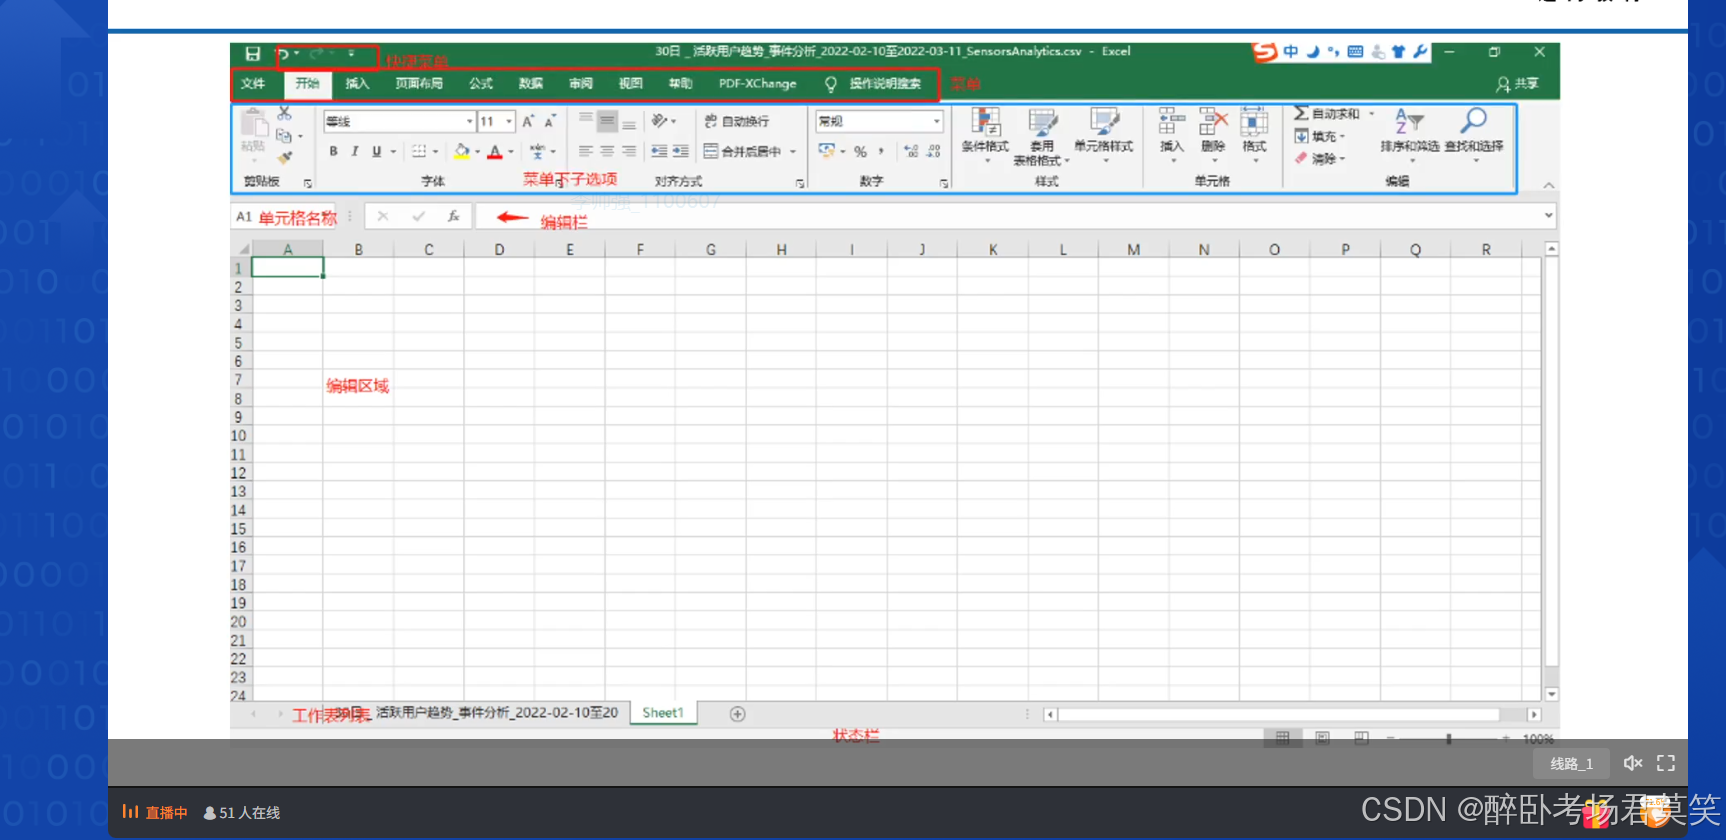This screenshot has width=1726, height=840.
Task: Click the increase decimal icon
Action: coord(910,152)
